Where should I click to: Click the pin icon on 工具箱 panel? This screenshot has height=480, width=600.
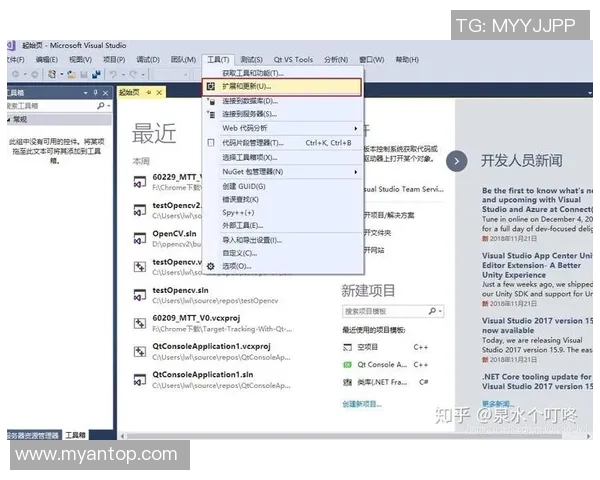(x=96, y=93)
